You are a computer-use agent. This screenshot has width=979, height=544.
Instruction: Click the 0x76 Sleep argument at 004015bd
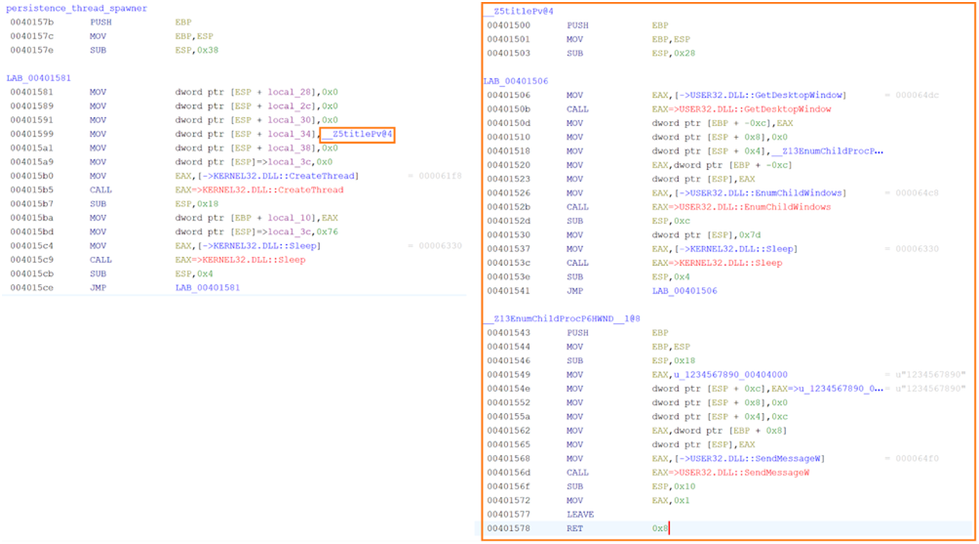(327, 232)
